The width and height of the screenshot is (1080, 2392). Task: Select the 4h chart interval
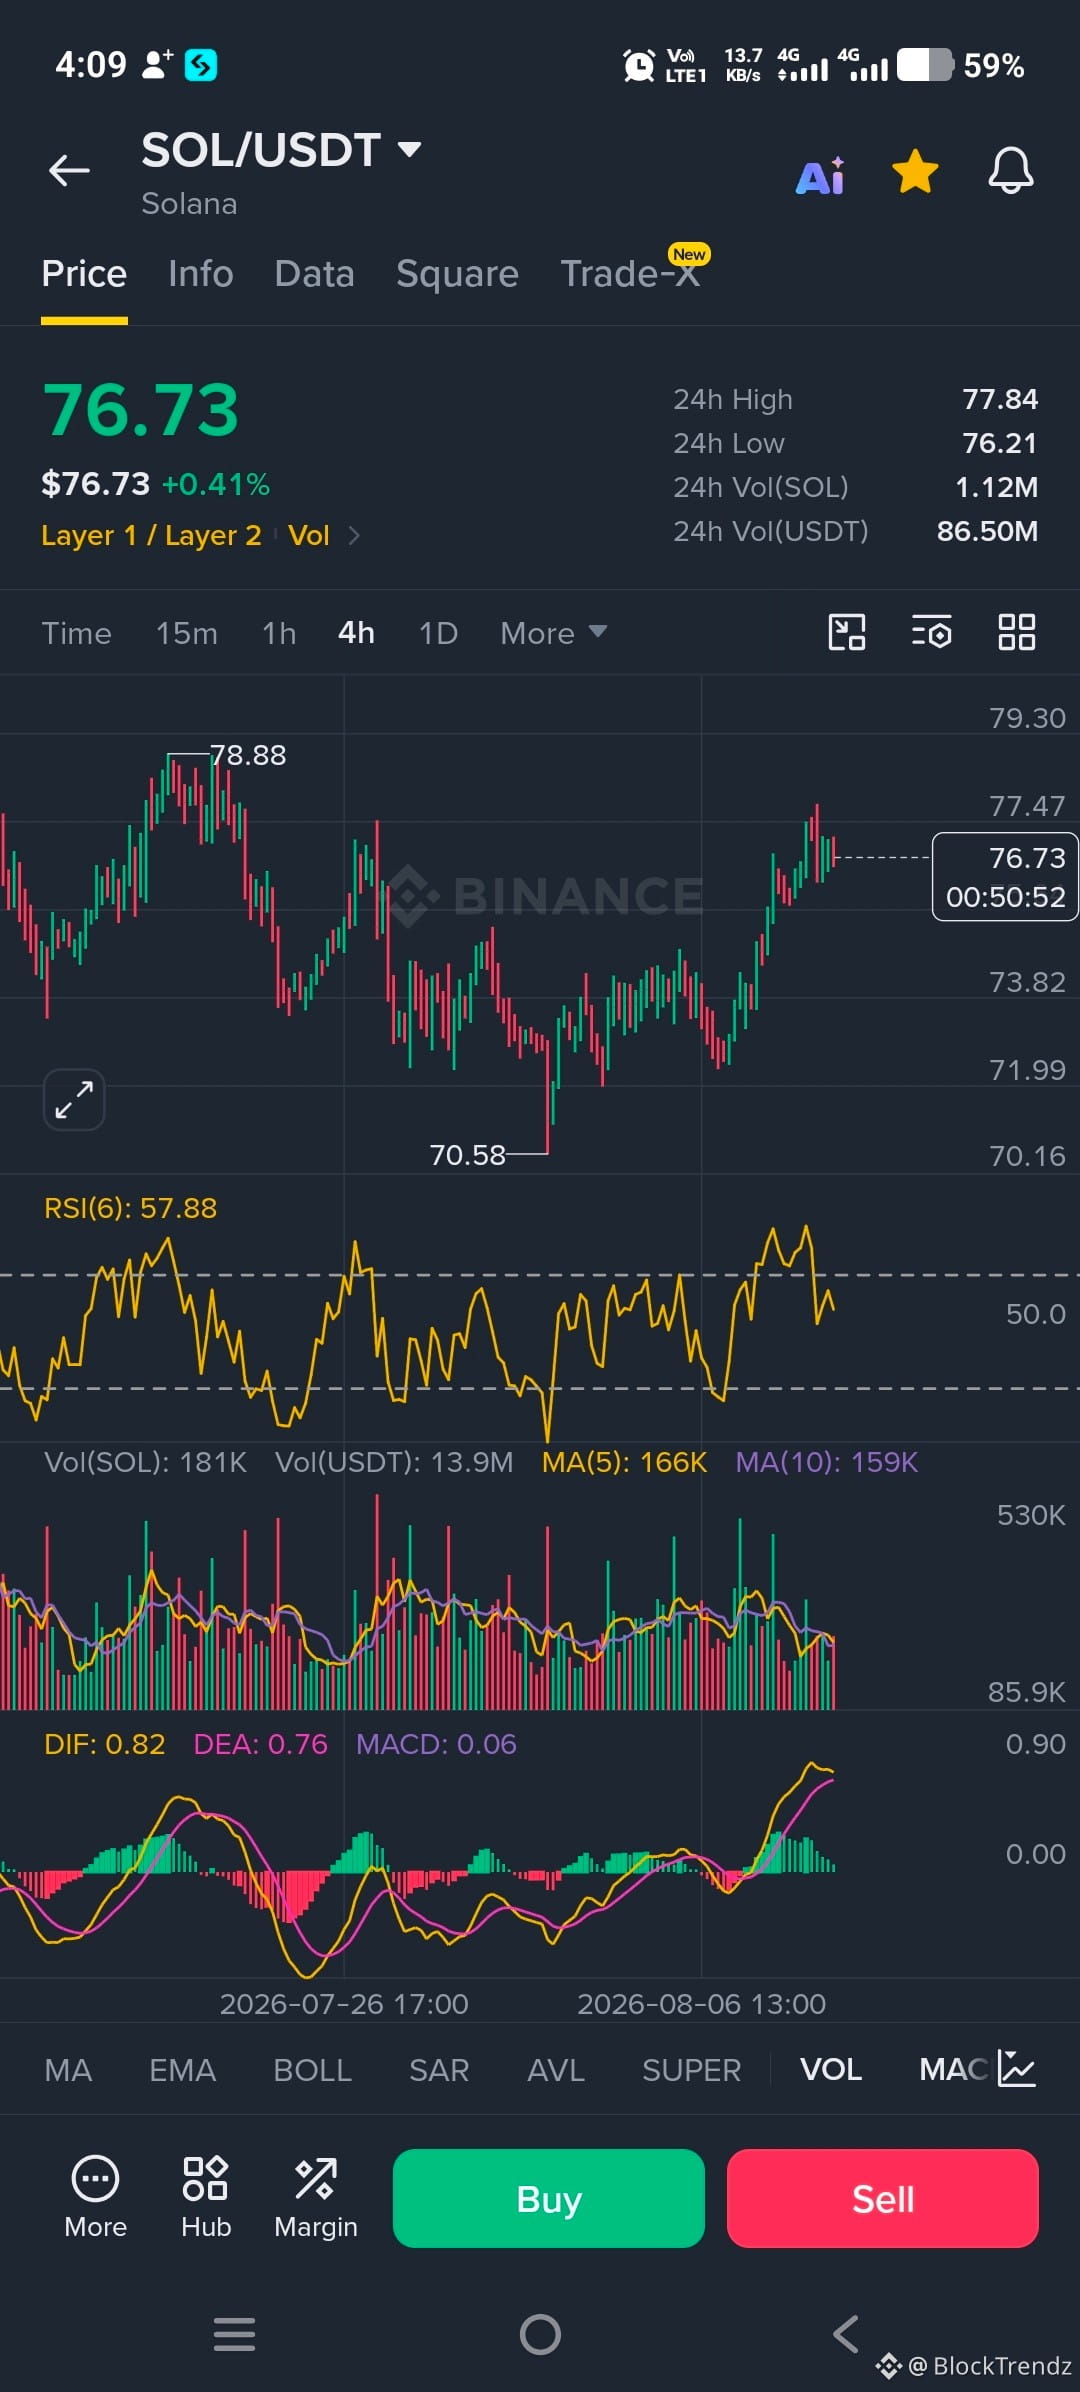[x=356, y=633]
